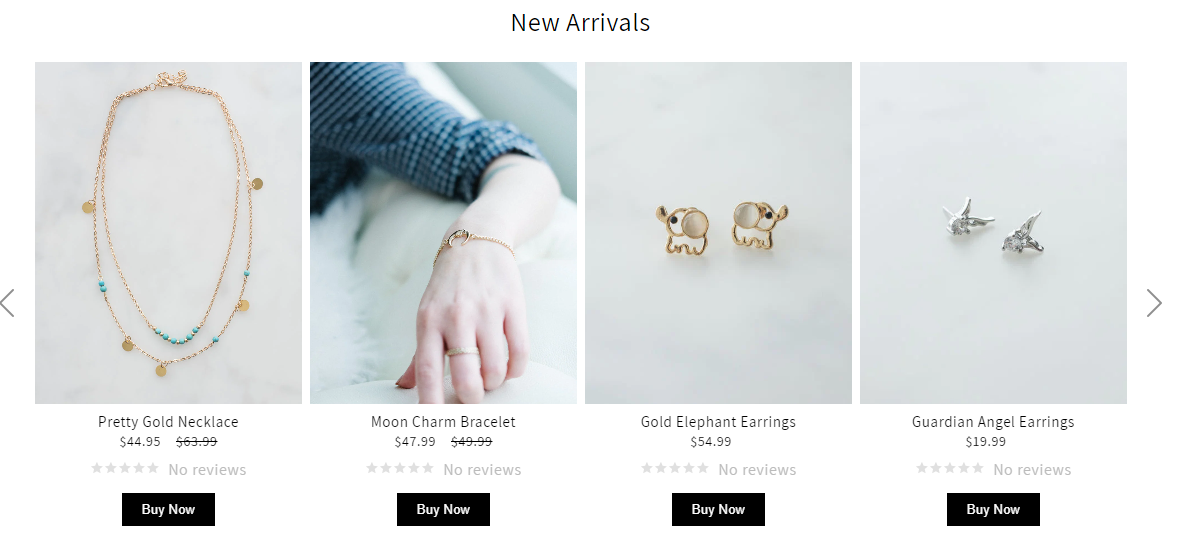The width and height of the screenshot is (1185, 540).
Task: Click the Guardian Angel Earrings title link
Action: (x=994, y=422)
